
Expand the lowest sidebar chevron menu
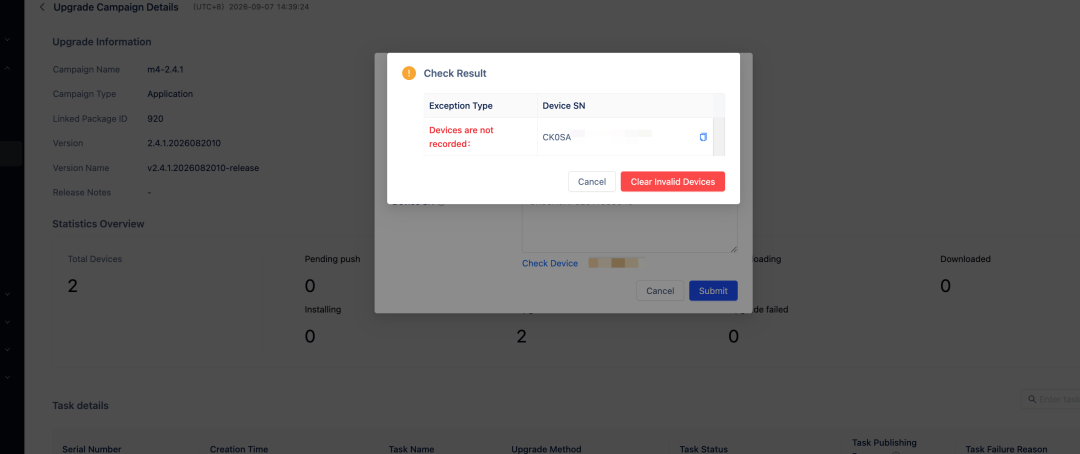(7, 378)
